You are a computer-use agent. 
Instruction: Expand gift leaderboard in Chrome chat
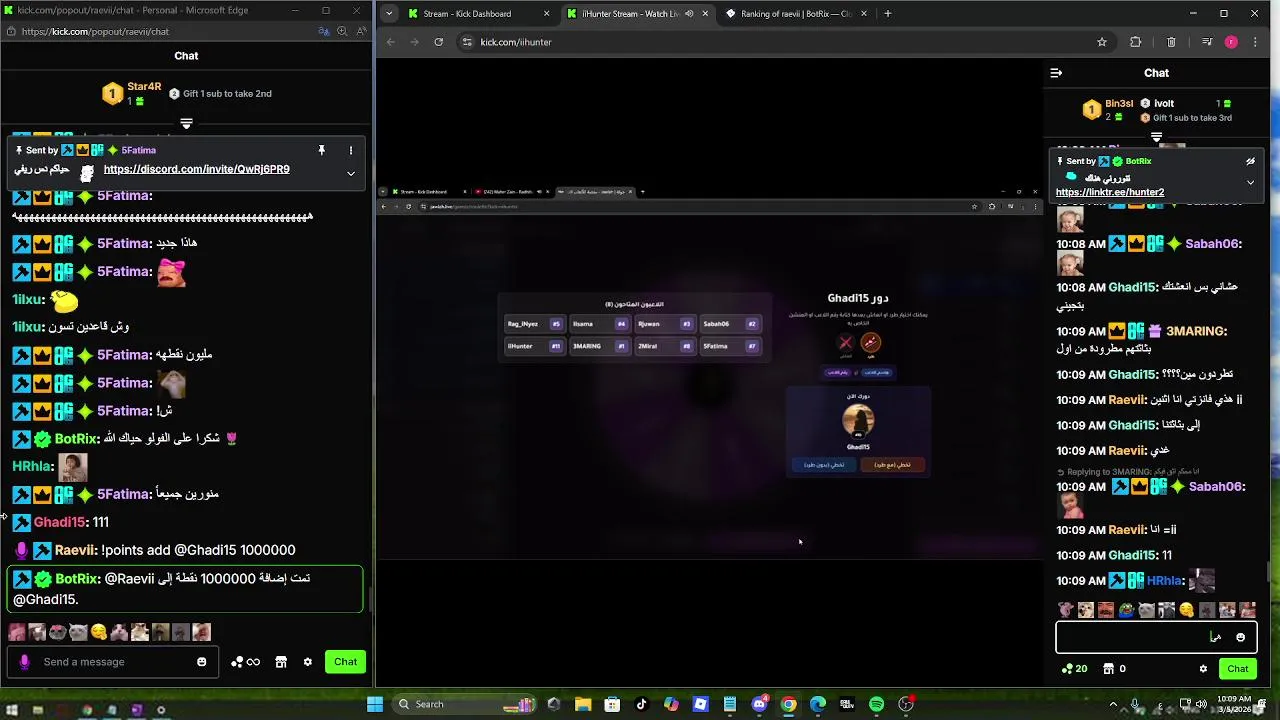click(x=1156, y=136)
